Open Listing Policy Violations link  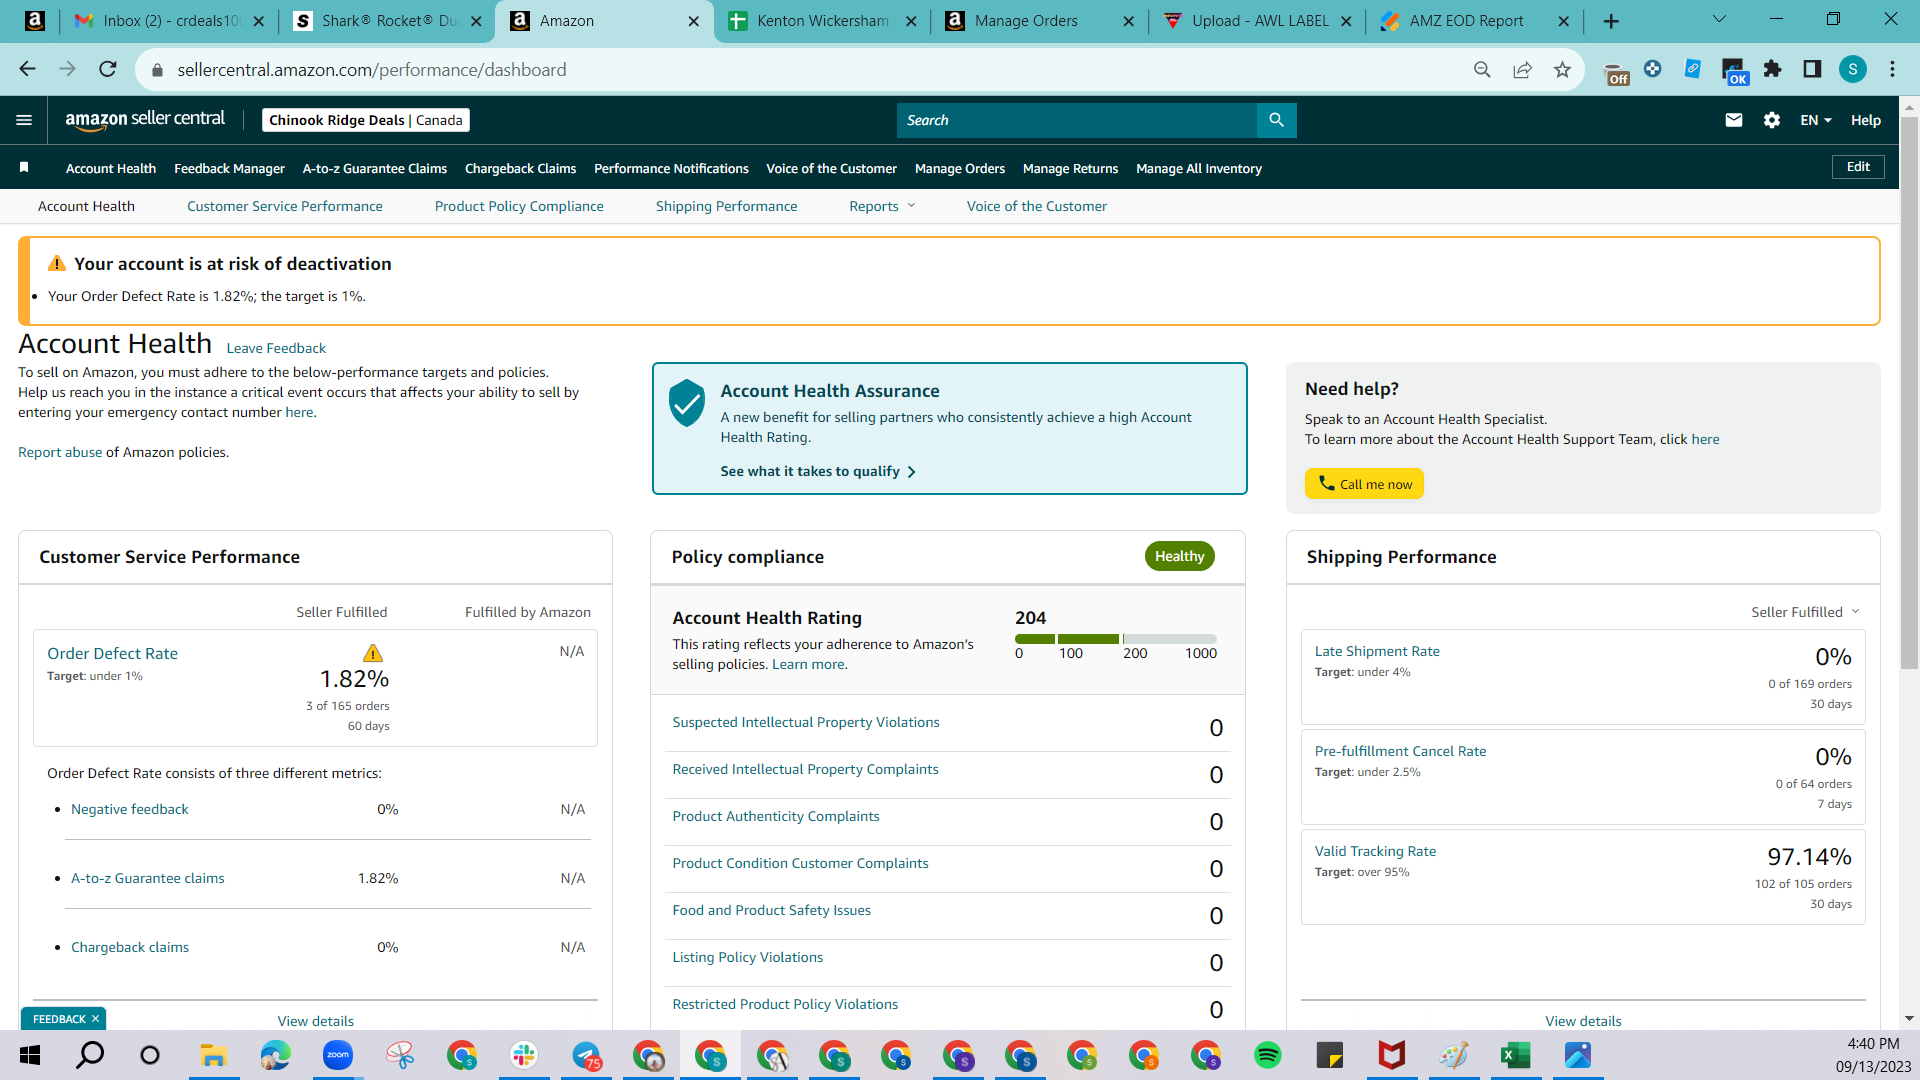click(x=748, y=957)
